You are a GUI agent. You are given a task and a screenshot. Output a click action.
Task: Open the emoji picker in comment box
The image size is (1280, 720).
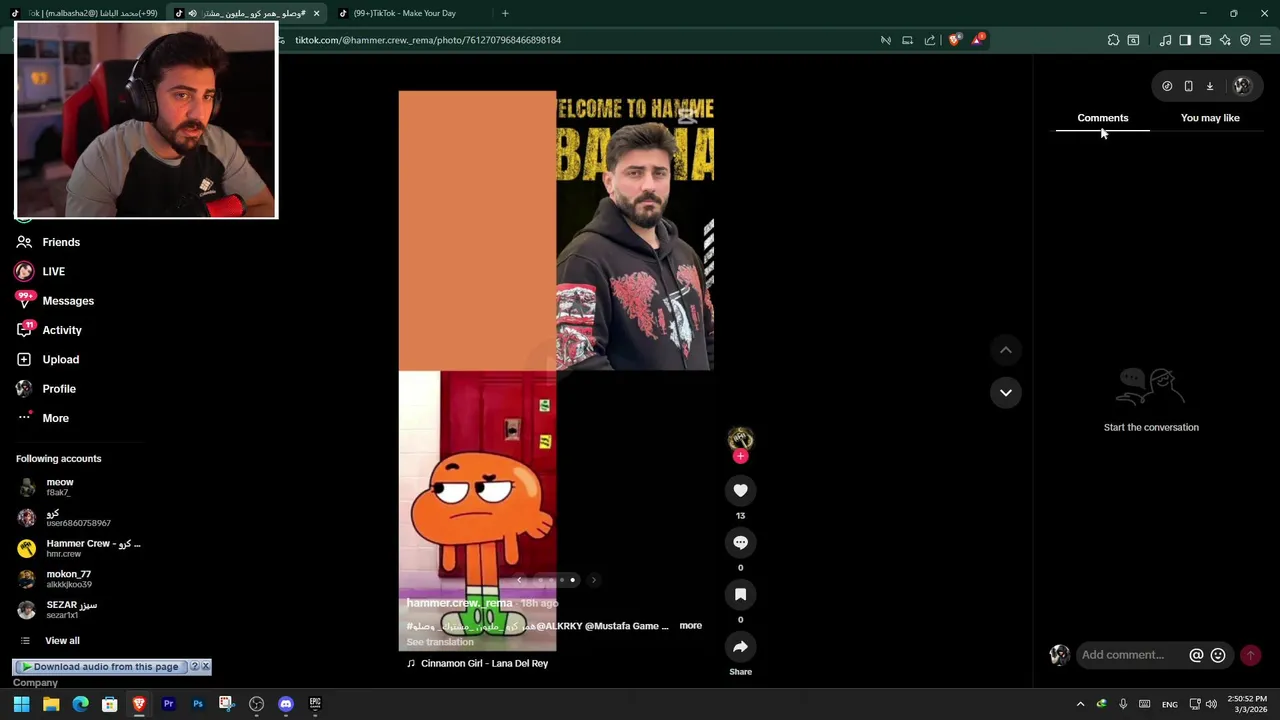click(x=1218, y=655)
